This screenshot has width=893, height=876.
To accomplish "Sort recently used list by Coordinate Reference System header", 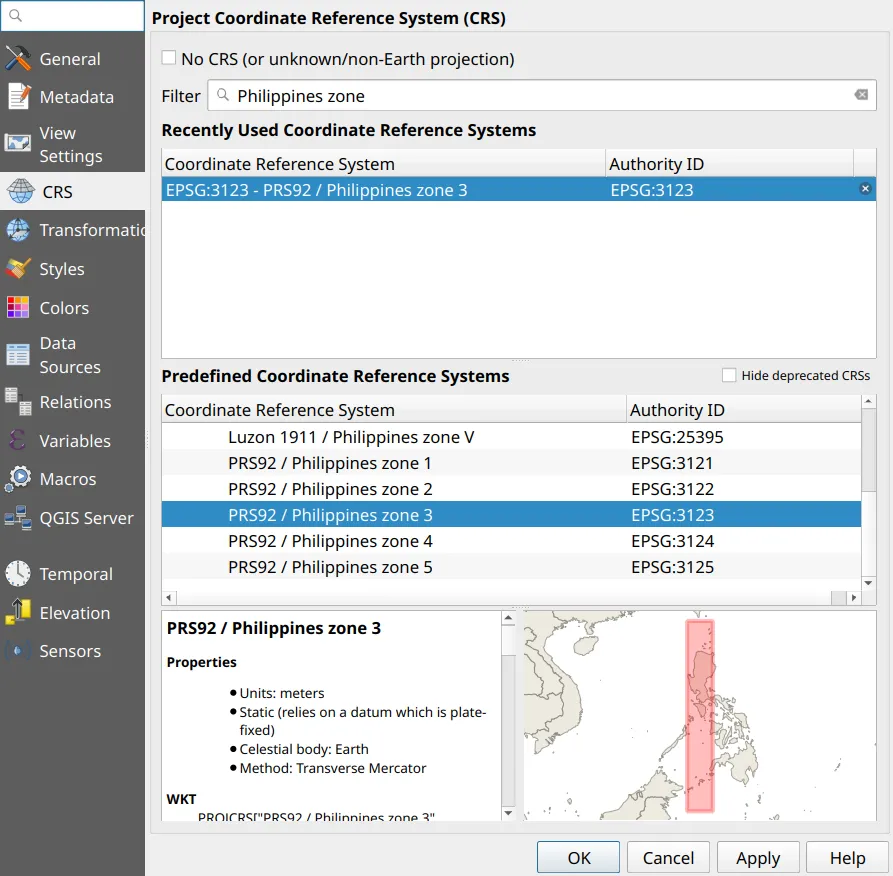I will [383, 163].
